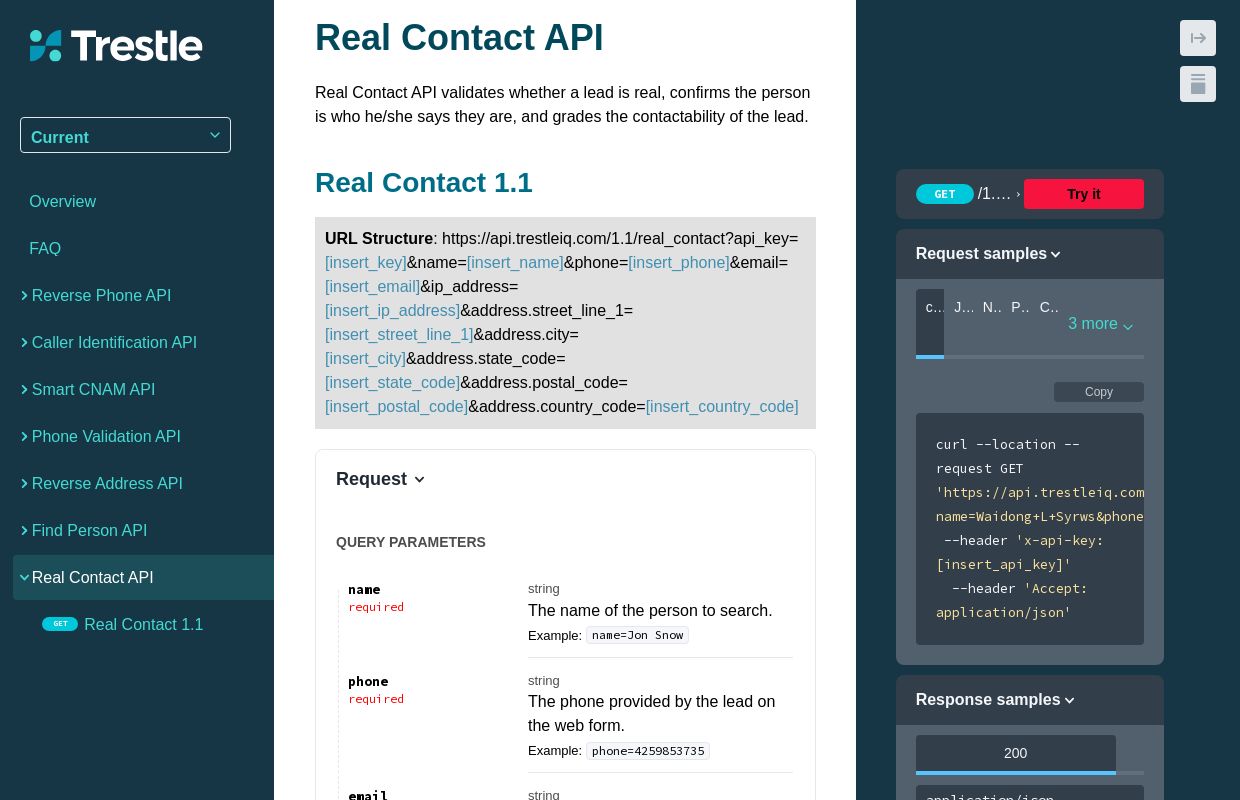The height and width of the screenshot is (800, 1240).
Task: Click the [insert_street_line_1] placeholder link
Action: click(x=399, y=335)
